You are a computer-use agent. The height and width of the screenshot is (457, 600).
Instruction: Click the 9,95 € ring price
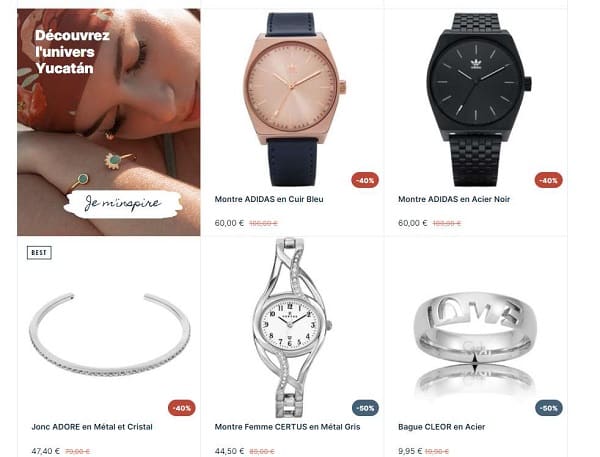(410, 451)
